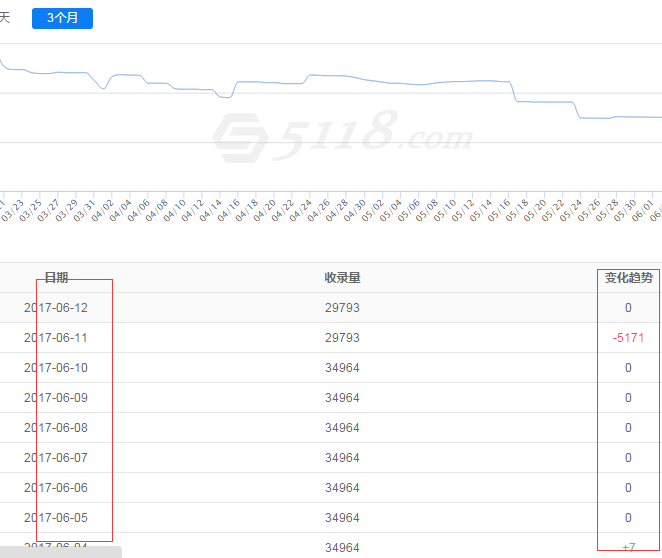662x558 pixels.
Task: Select the 2017-06-08 date cell
Action: coord(56,428)
